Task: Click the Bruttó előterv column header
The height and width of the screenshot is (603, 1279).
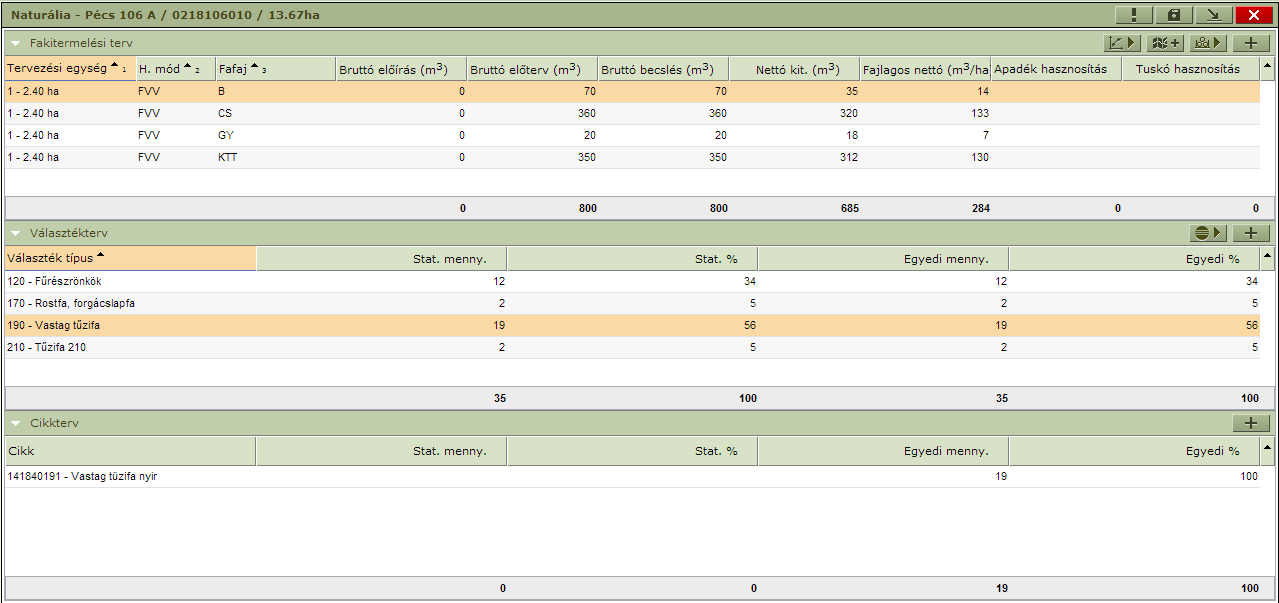Action: click(x=533, y=68)
